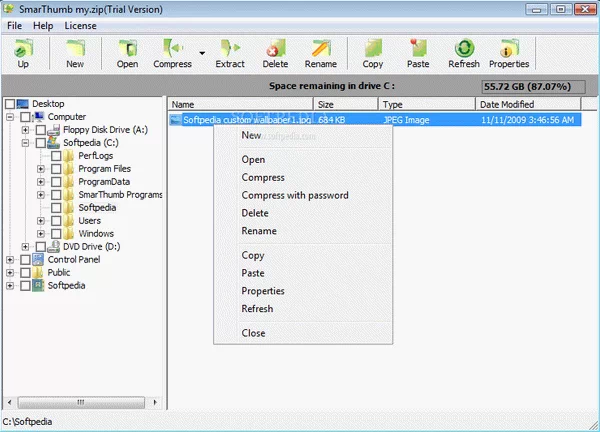600x432 pixels.
Task: Tick the Windows folder checkbox
Action: click(56, 234)
